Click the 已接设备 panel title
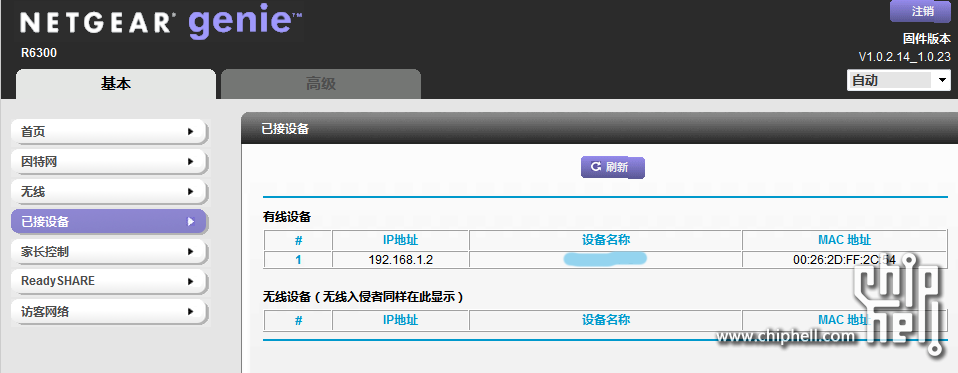This screenshot has width=958, height=373. 285,129
